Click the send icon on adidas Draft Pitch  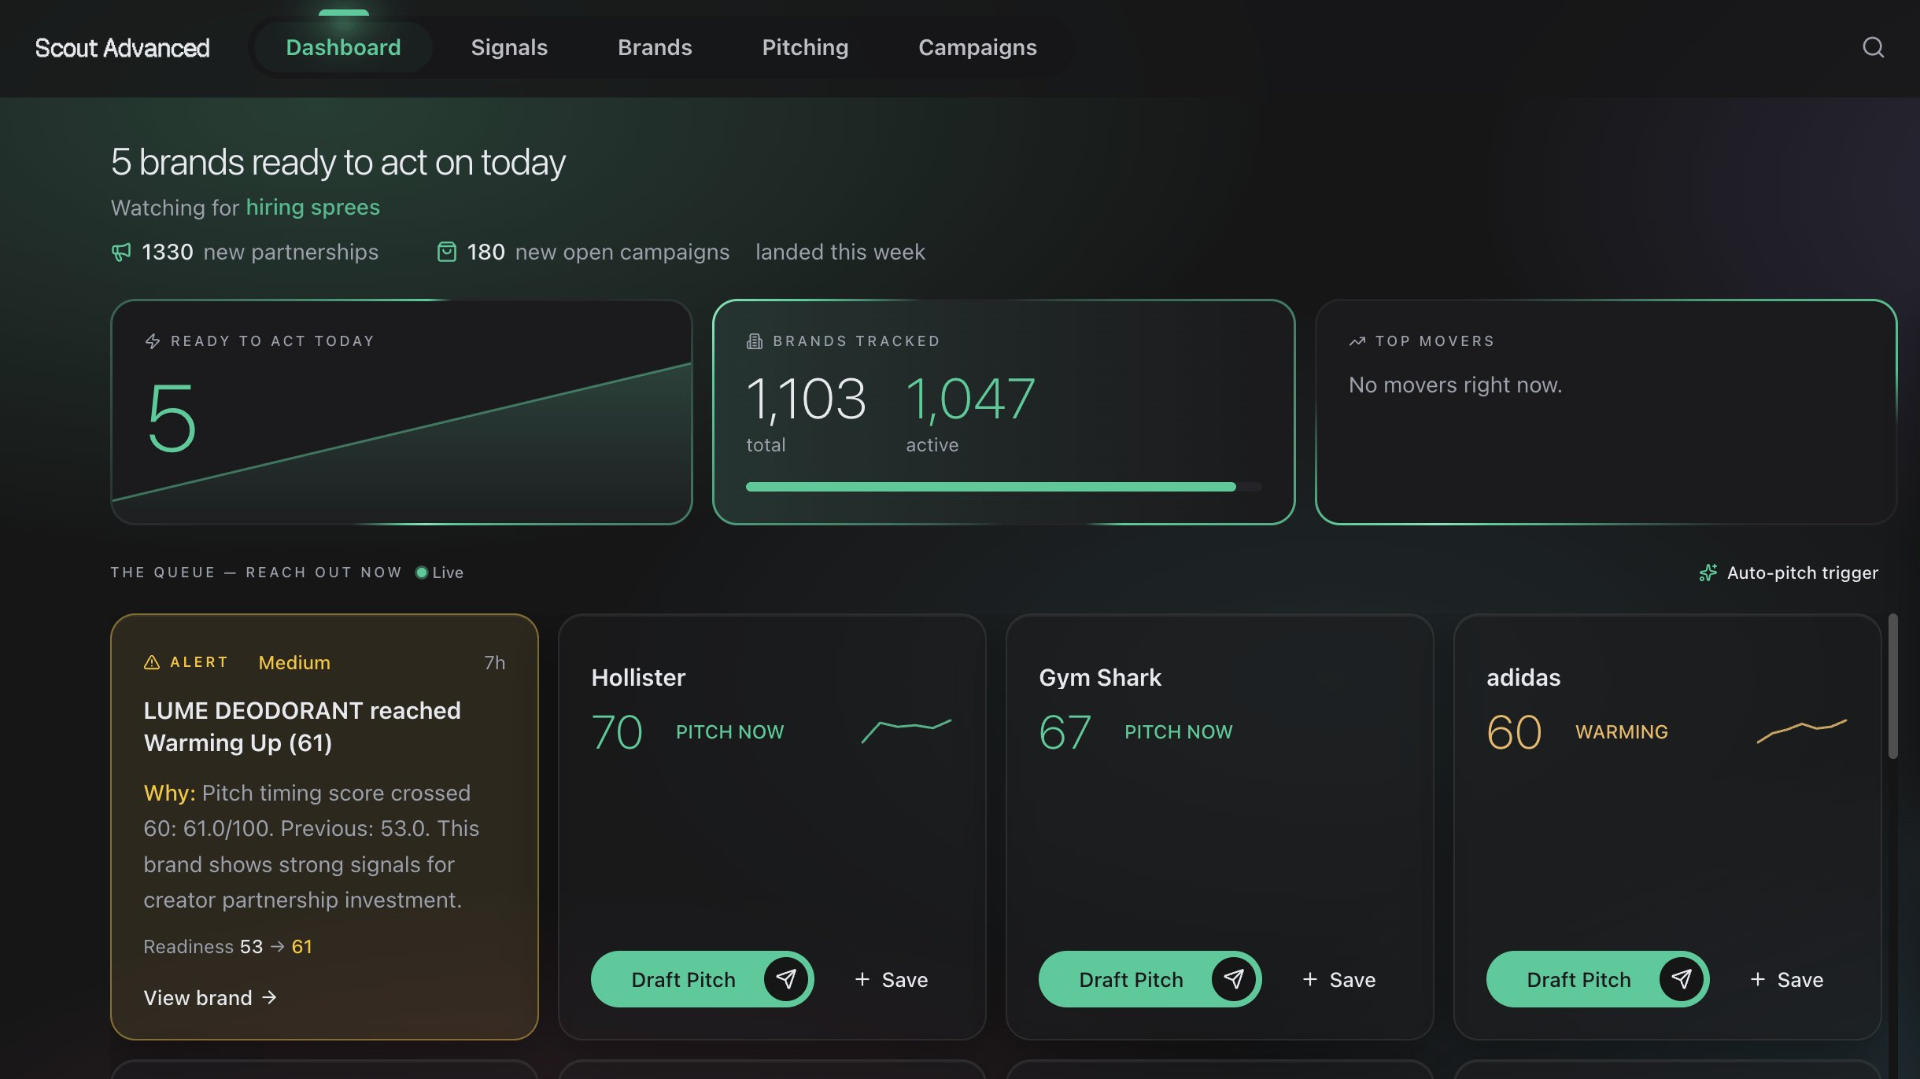1682,979
